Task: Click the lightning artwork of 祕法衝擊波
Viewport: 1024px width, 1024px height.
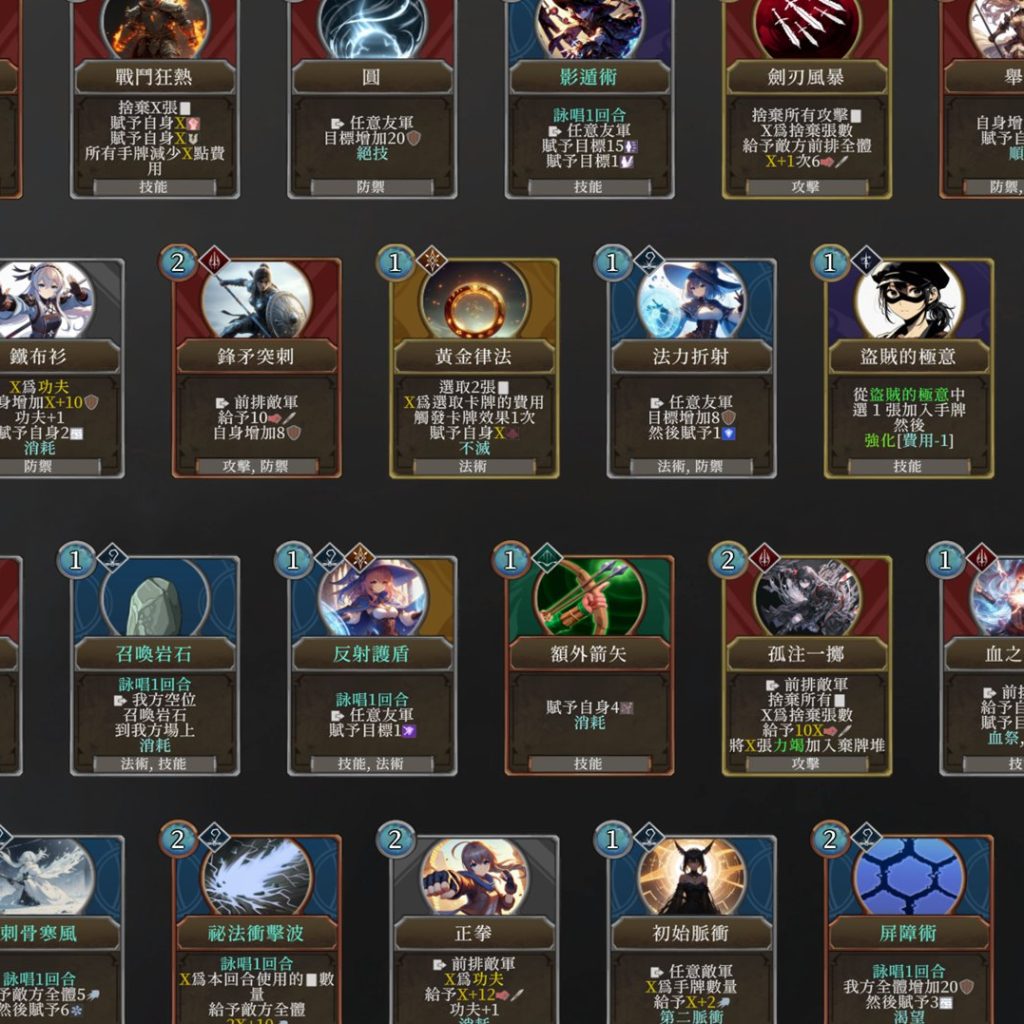Action: [x=257, y=876]
